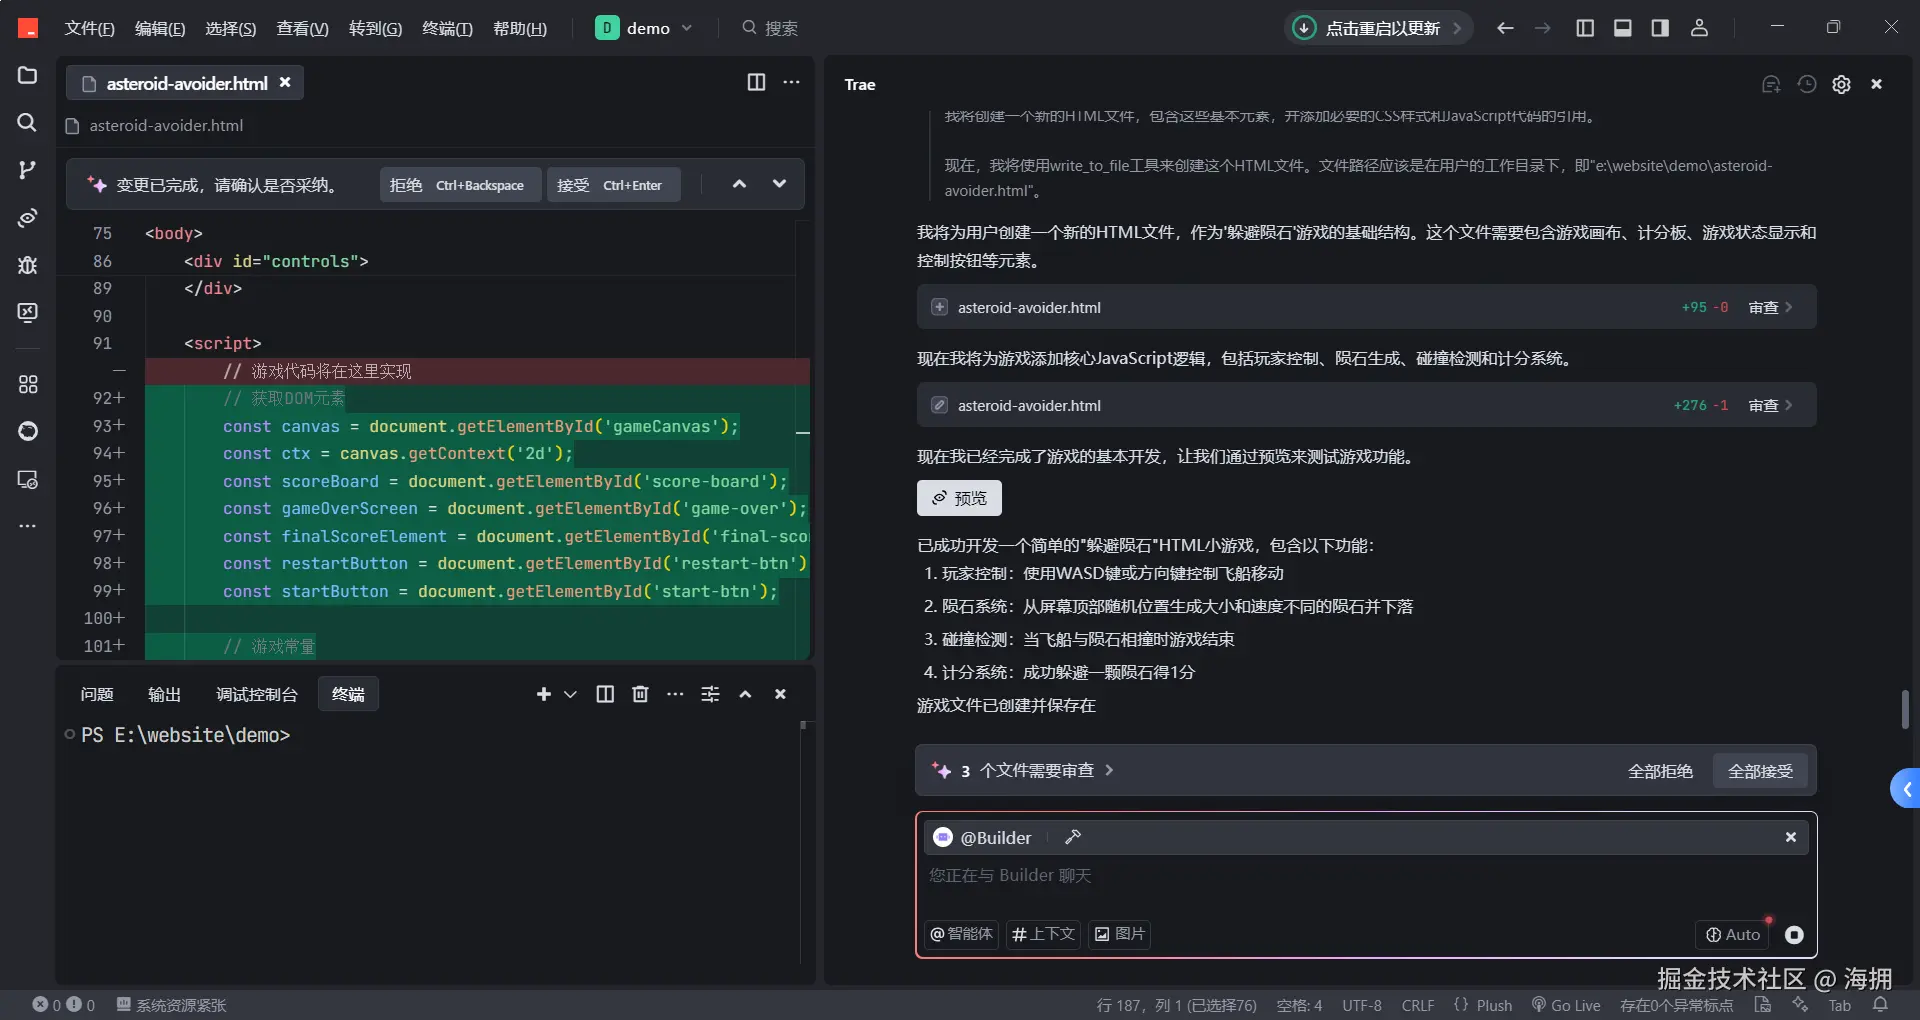The height and width of the screenshot is (1020, 1920).
Task: Open the 终端(T) menu
Action: coord(447,28)
